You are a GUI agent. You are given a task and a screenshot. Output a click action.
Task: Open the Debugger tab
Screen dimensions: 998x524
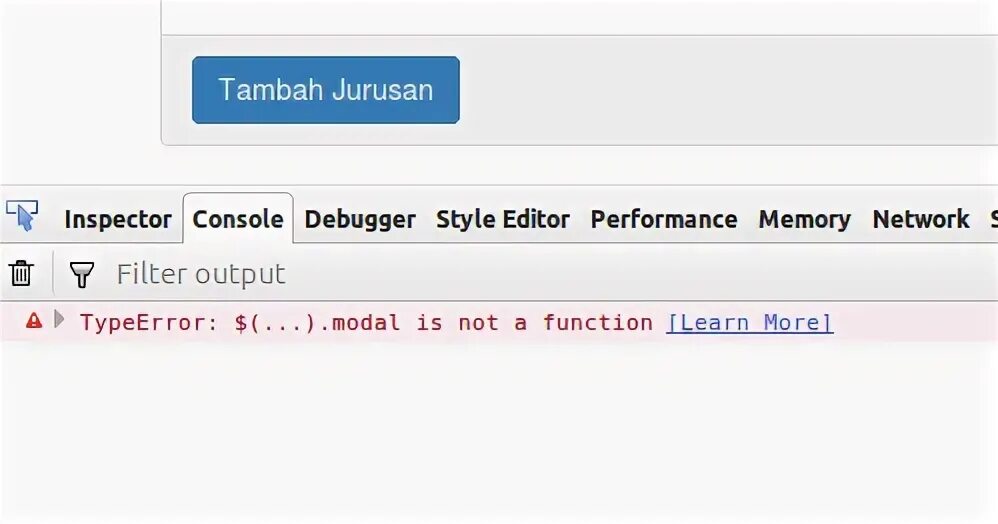point(359,219)
